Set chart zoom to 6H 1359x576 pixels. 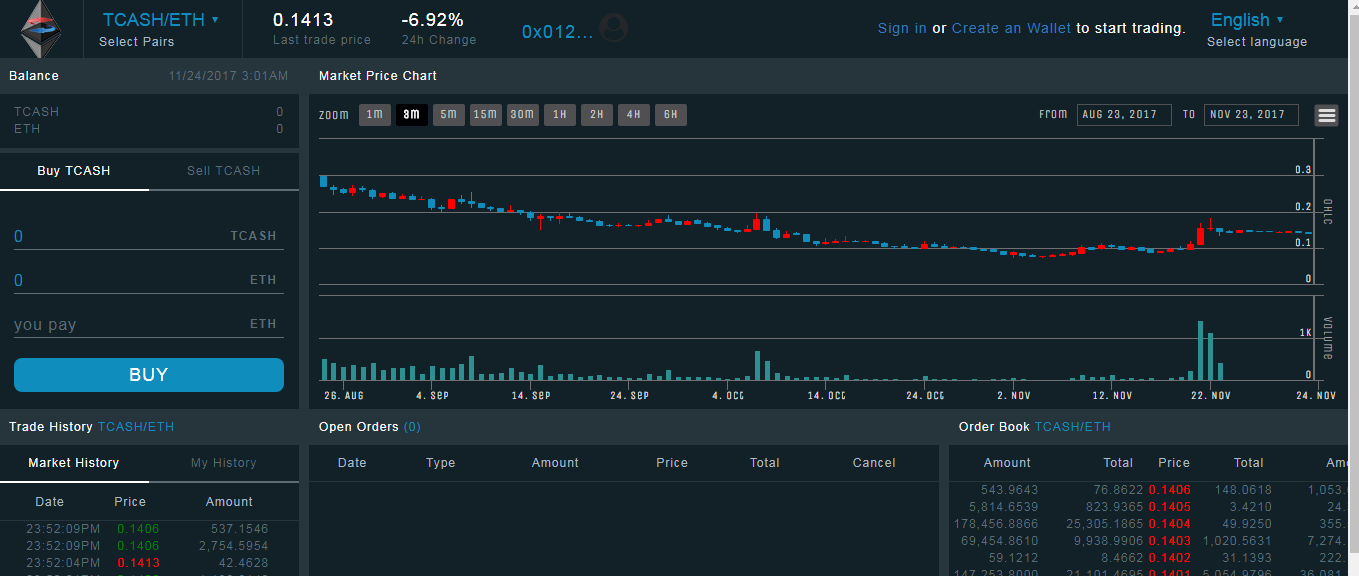tap(670, 115)
